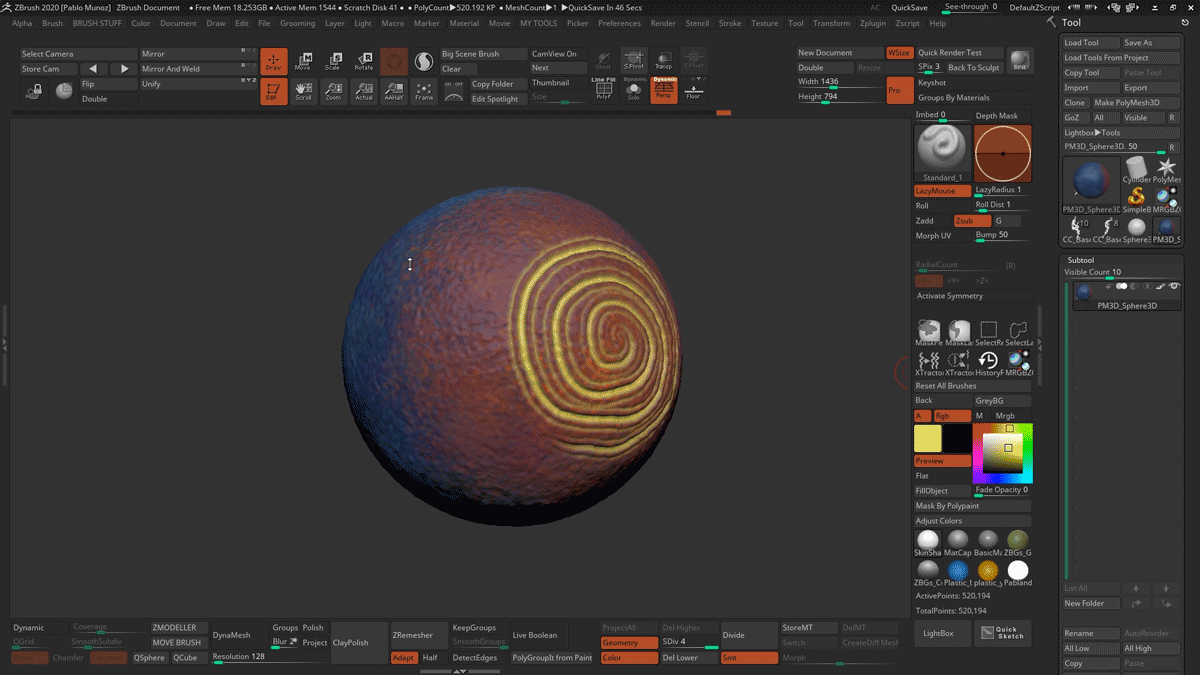
Task: Toggle Transp transparency mode
Action: point(663,61)
